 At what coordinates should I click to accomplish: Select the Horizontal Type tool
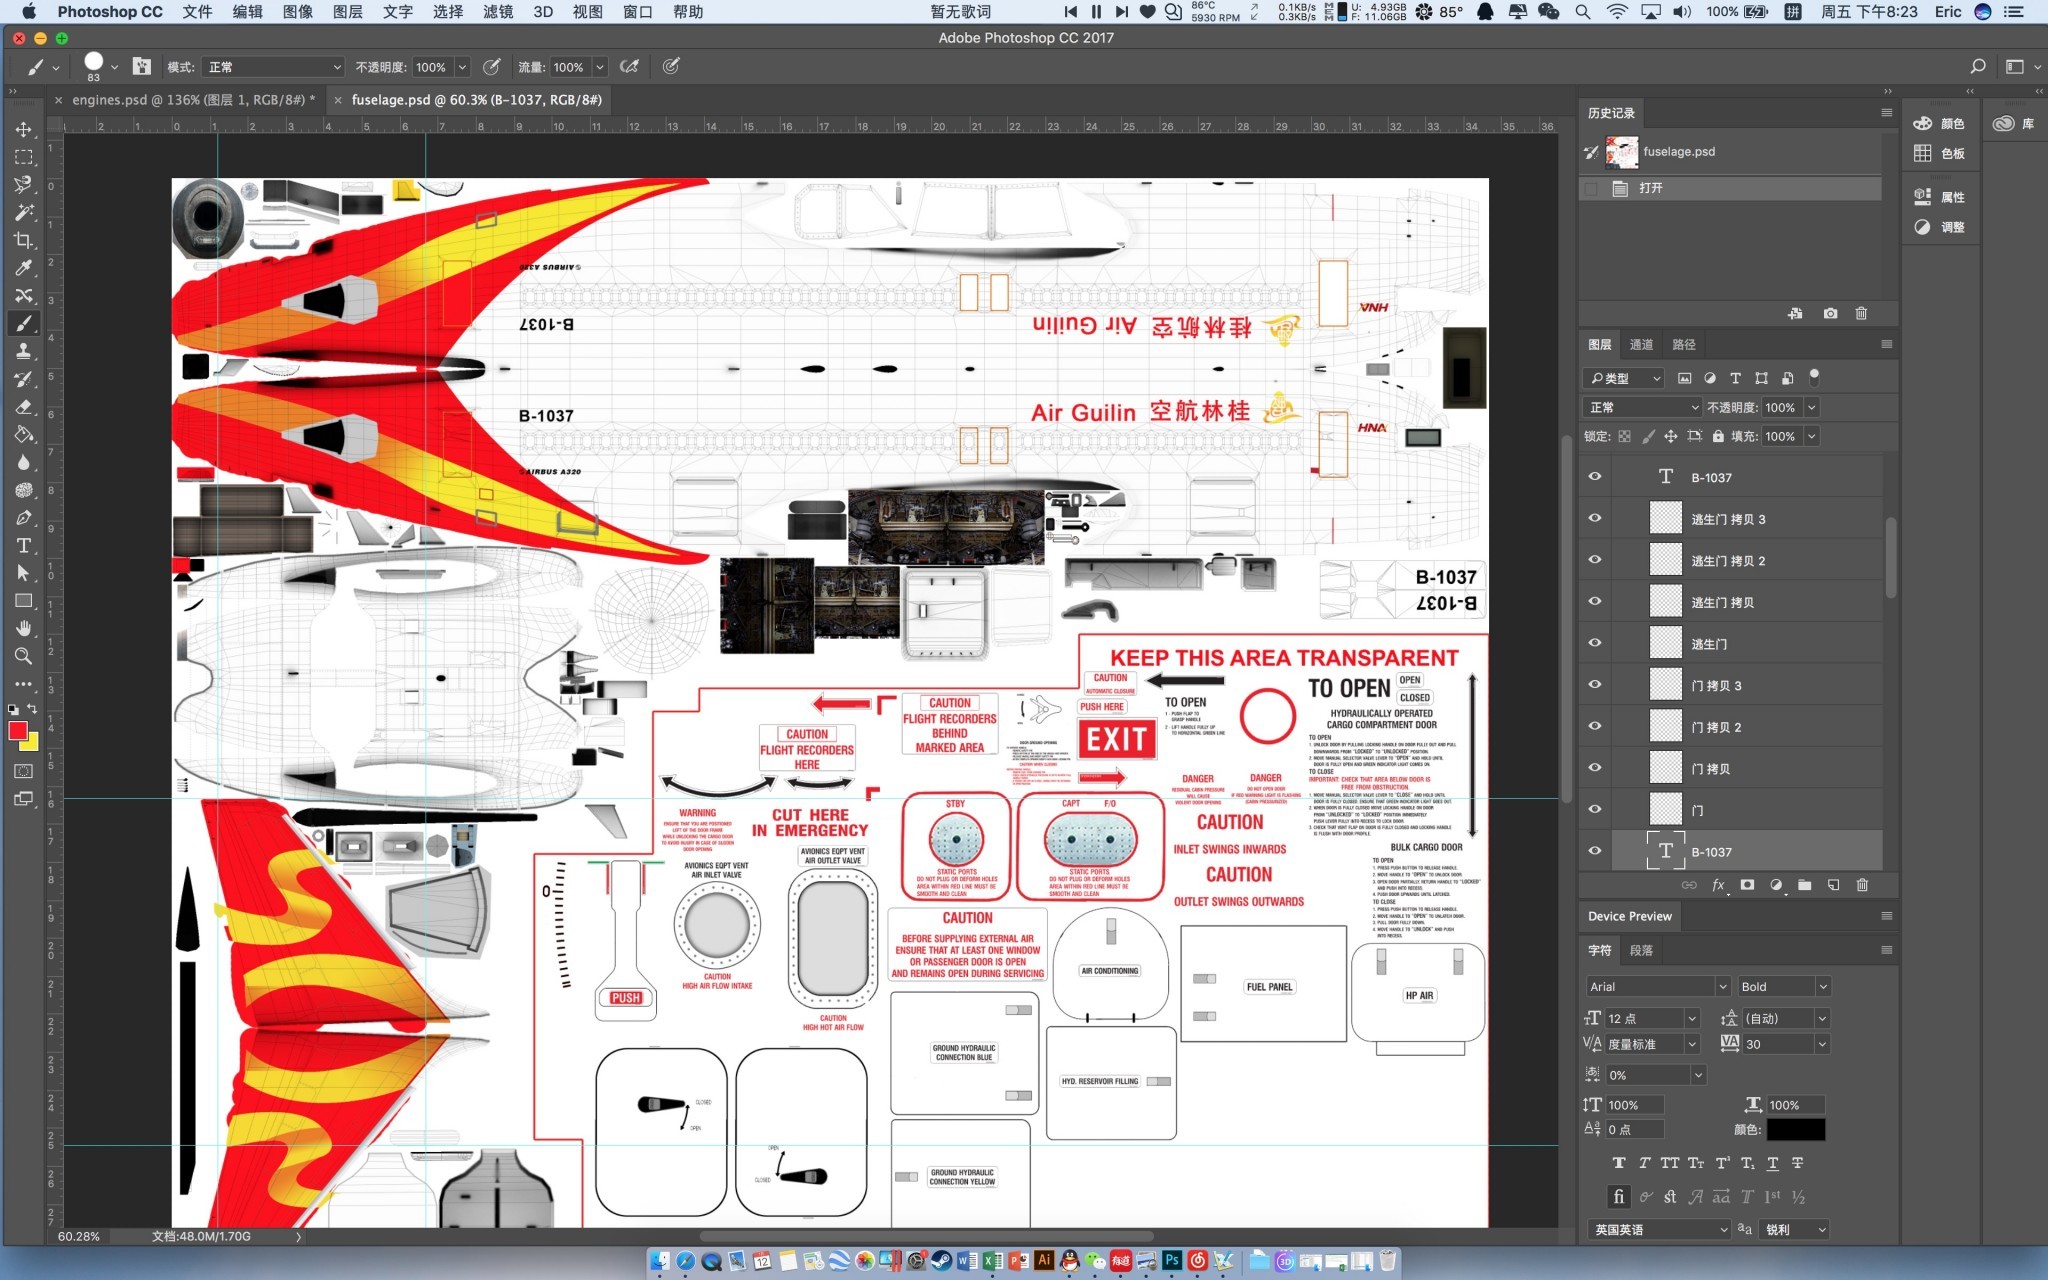(24, 546)
